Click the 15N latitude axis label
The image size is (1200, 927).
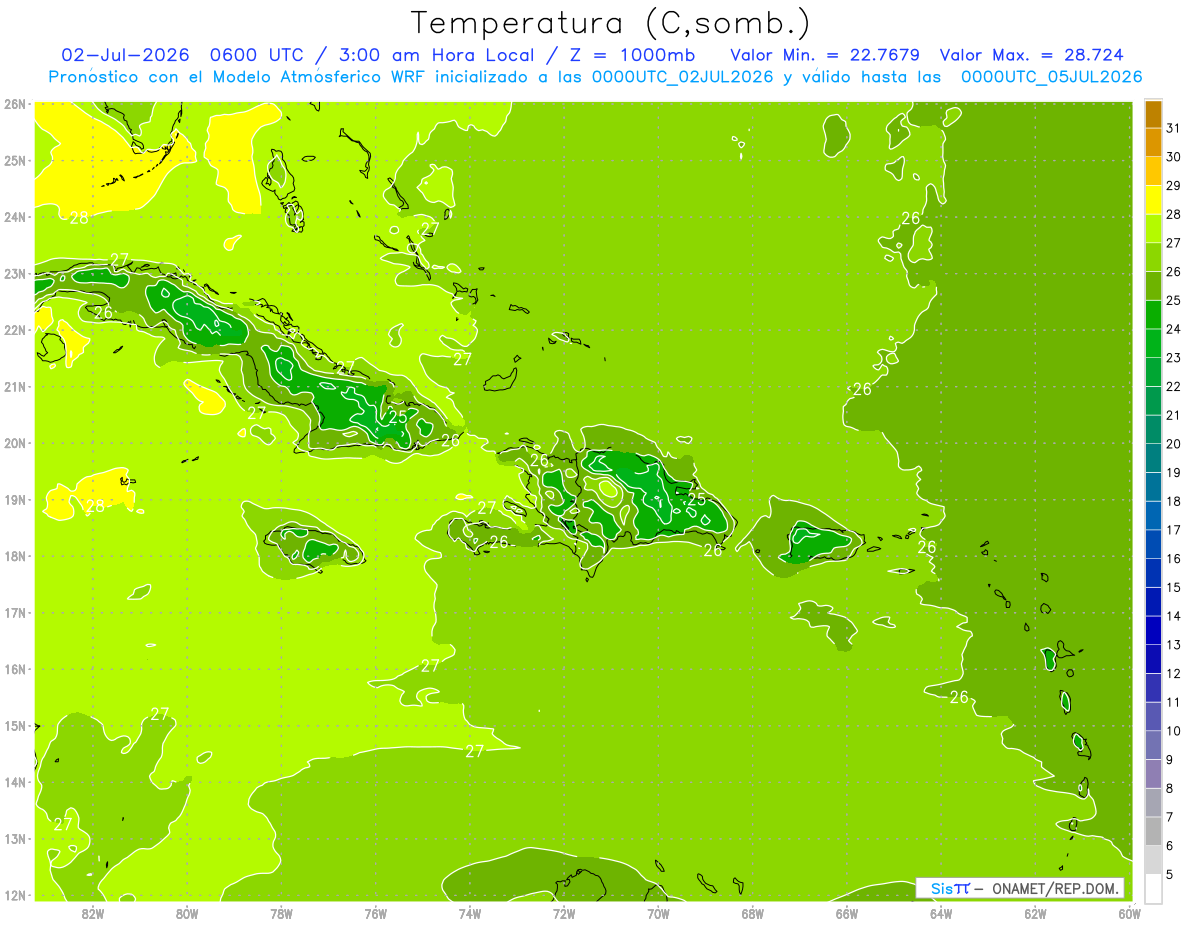(15, 726)
